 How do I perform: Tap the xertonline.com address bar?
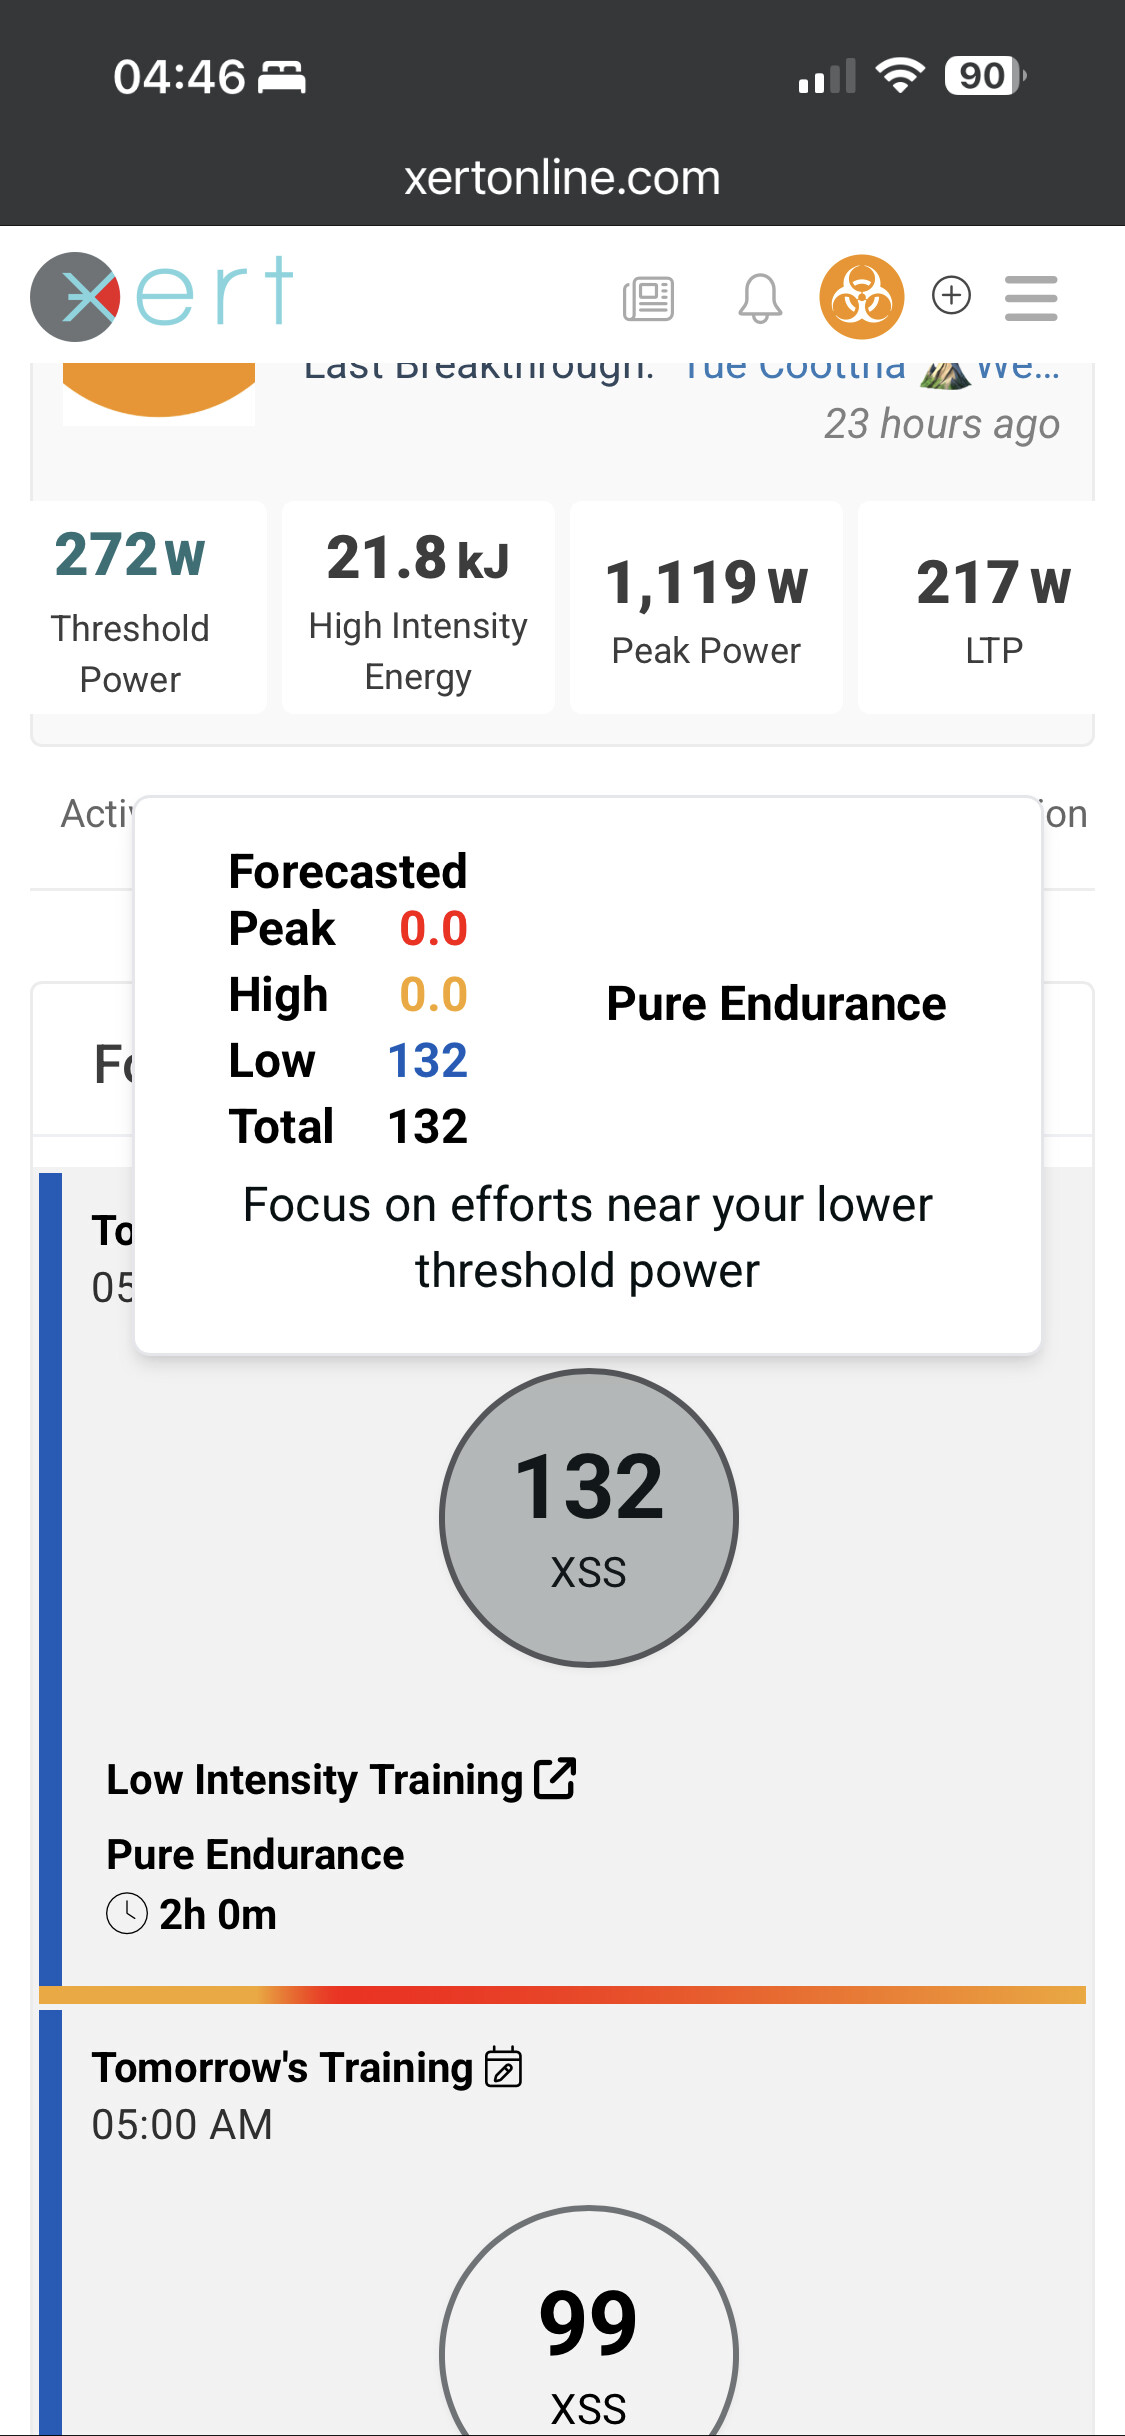tap(562, 178)
